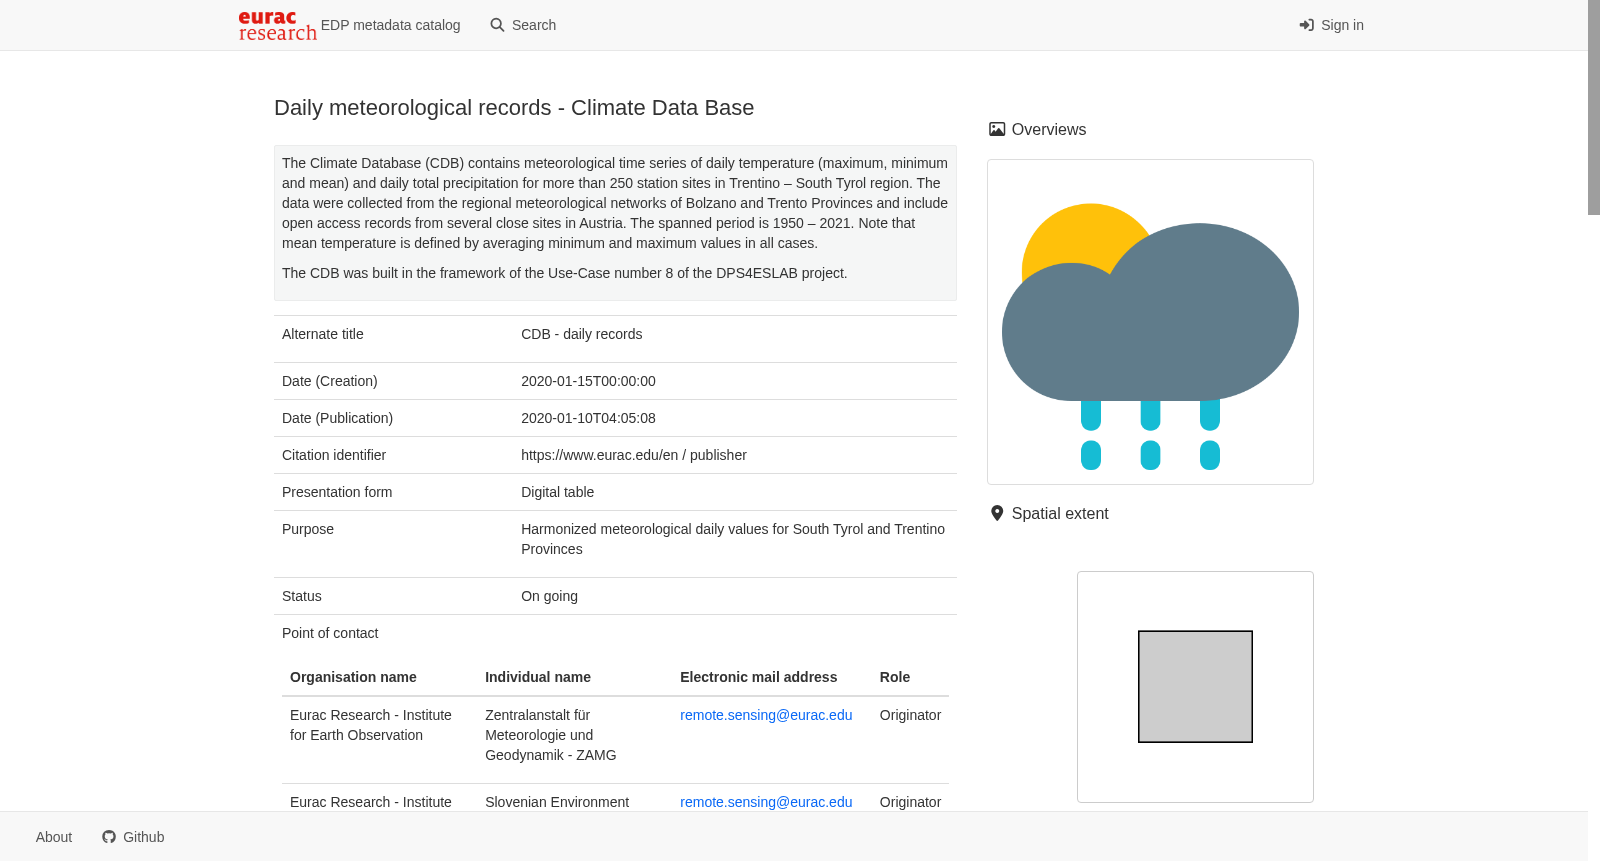Click the Originator role in ZAMG row
Screen dimensions: 1600x861
point(910,715)
